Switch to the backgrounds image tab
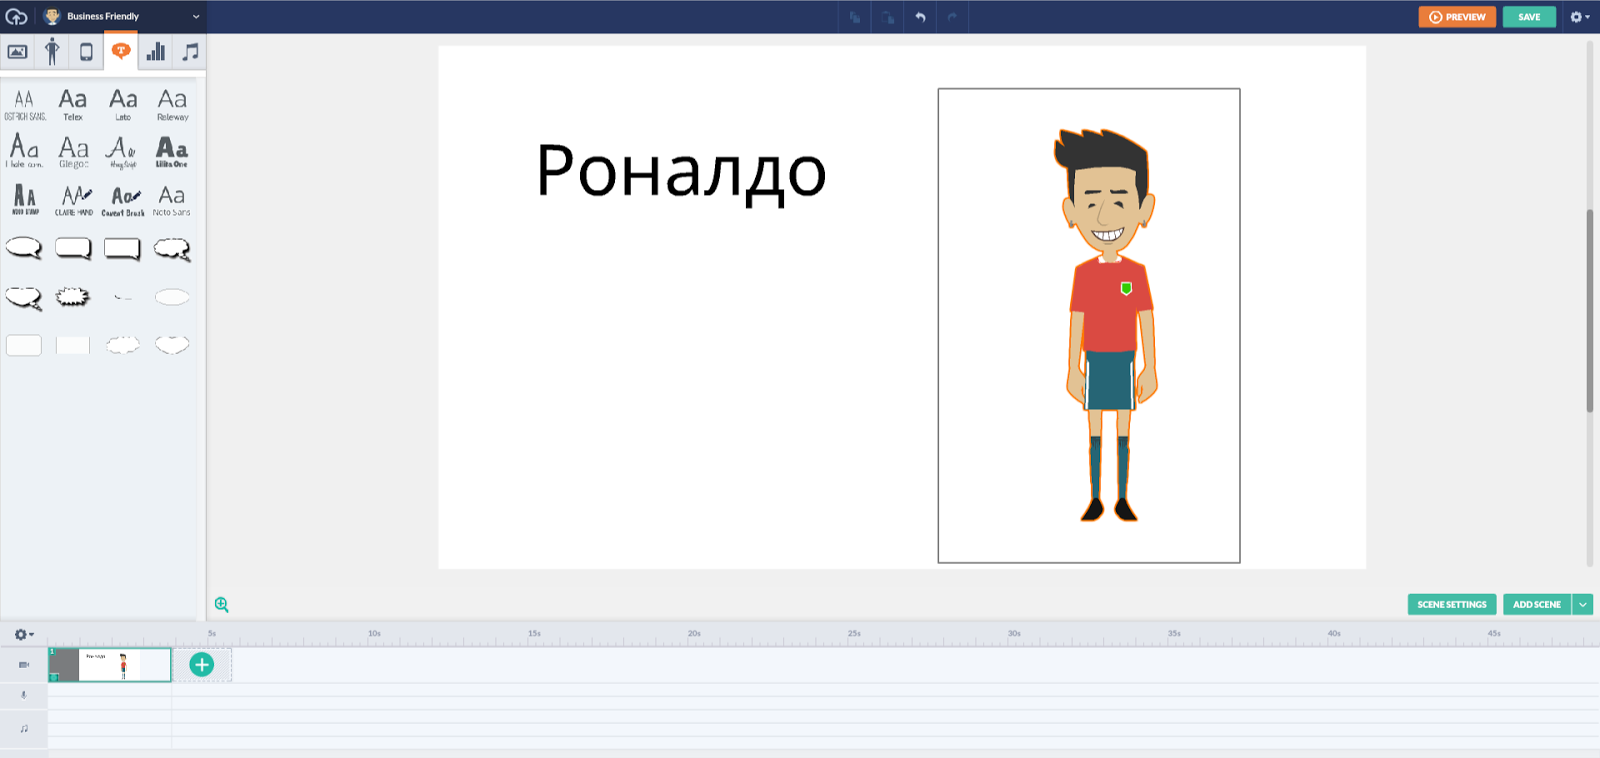 [x=18, y=52]
